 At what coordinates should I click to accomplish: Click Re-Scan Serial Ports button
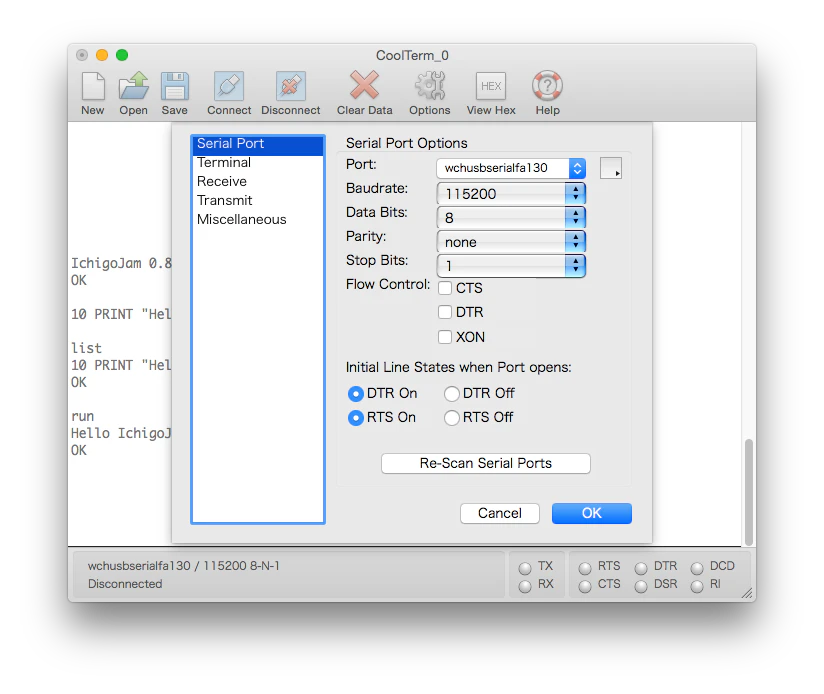pos(486,463)
